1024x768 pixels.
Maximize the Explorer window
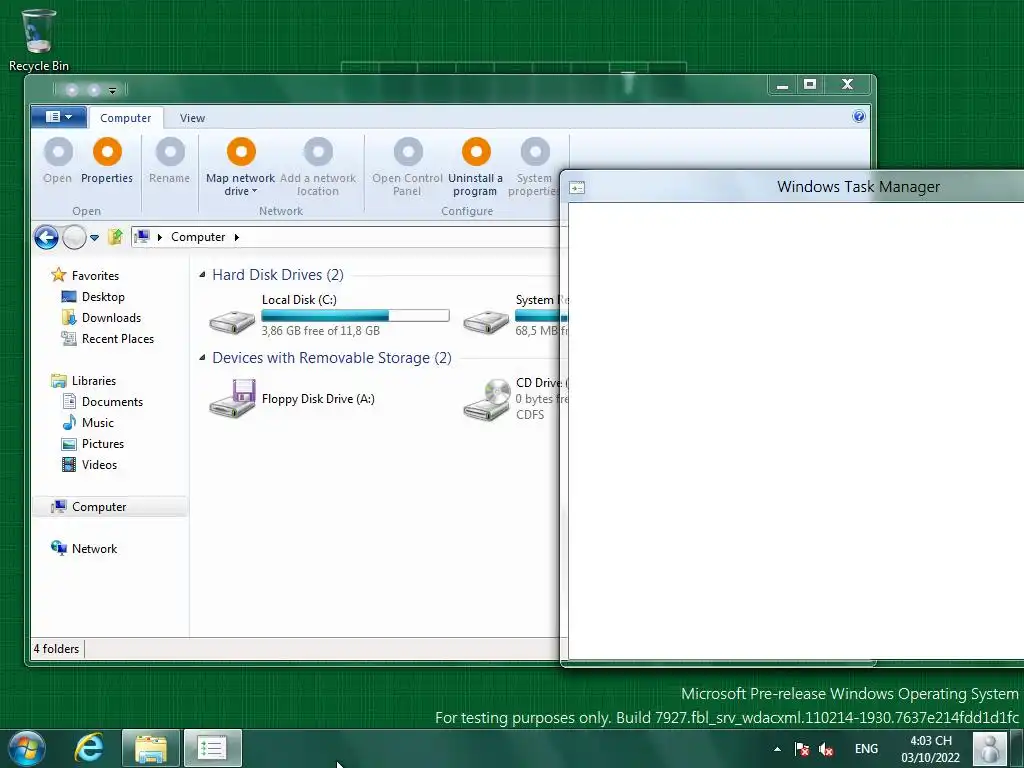[810, 84]
